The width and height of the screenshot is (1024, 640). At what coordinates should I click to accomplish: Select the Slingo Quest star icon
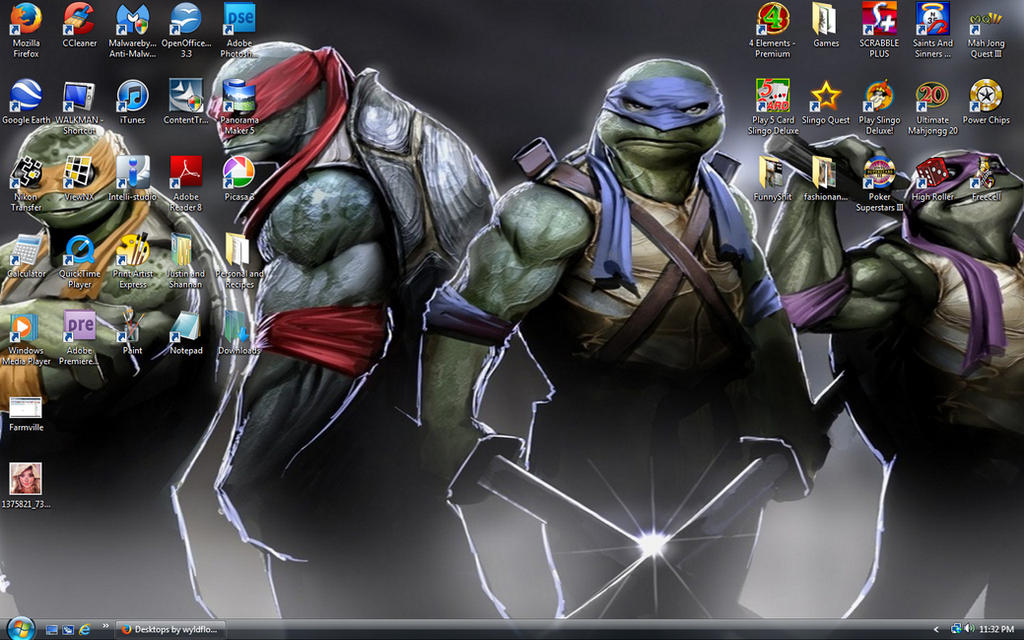pos(826,96)
